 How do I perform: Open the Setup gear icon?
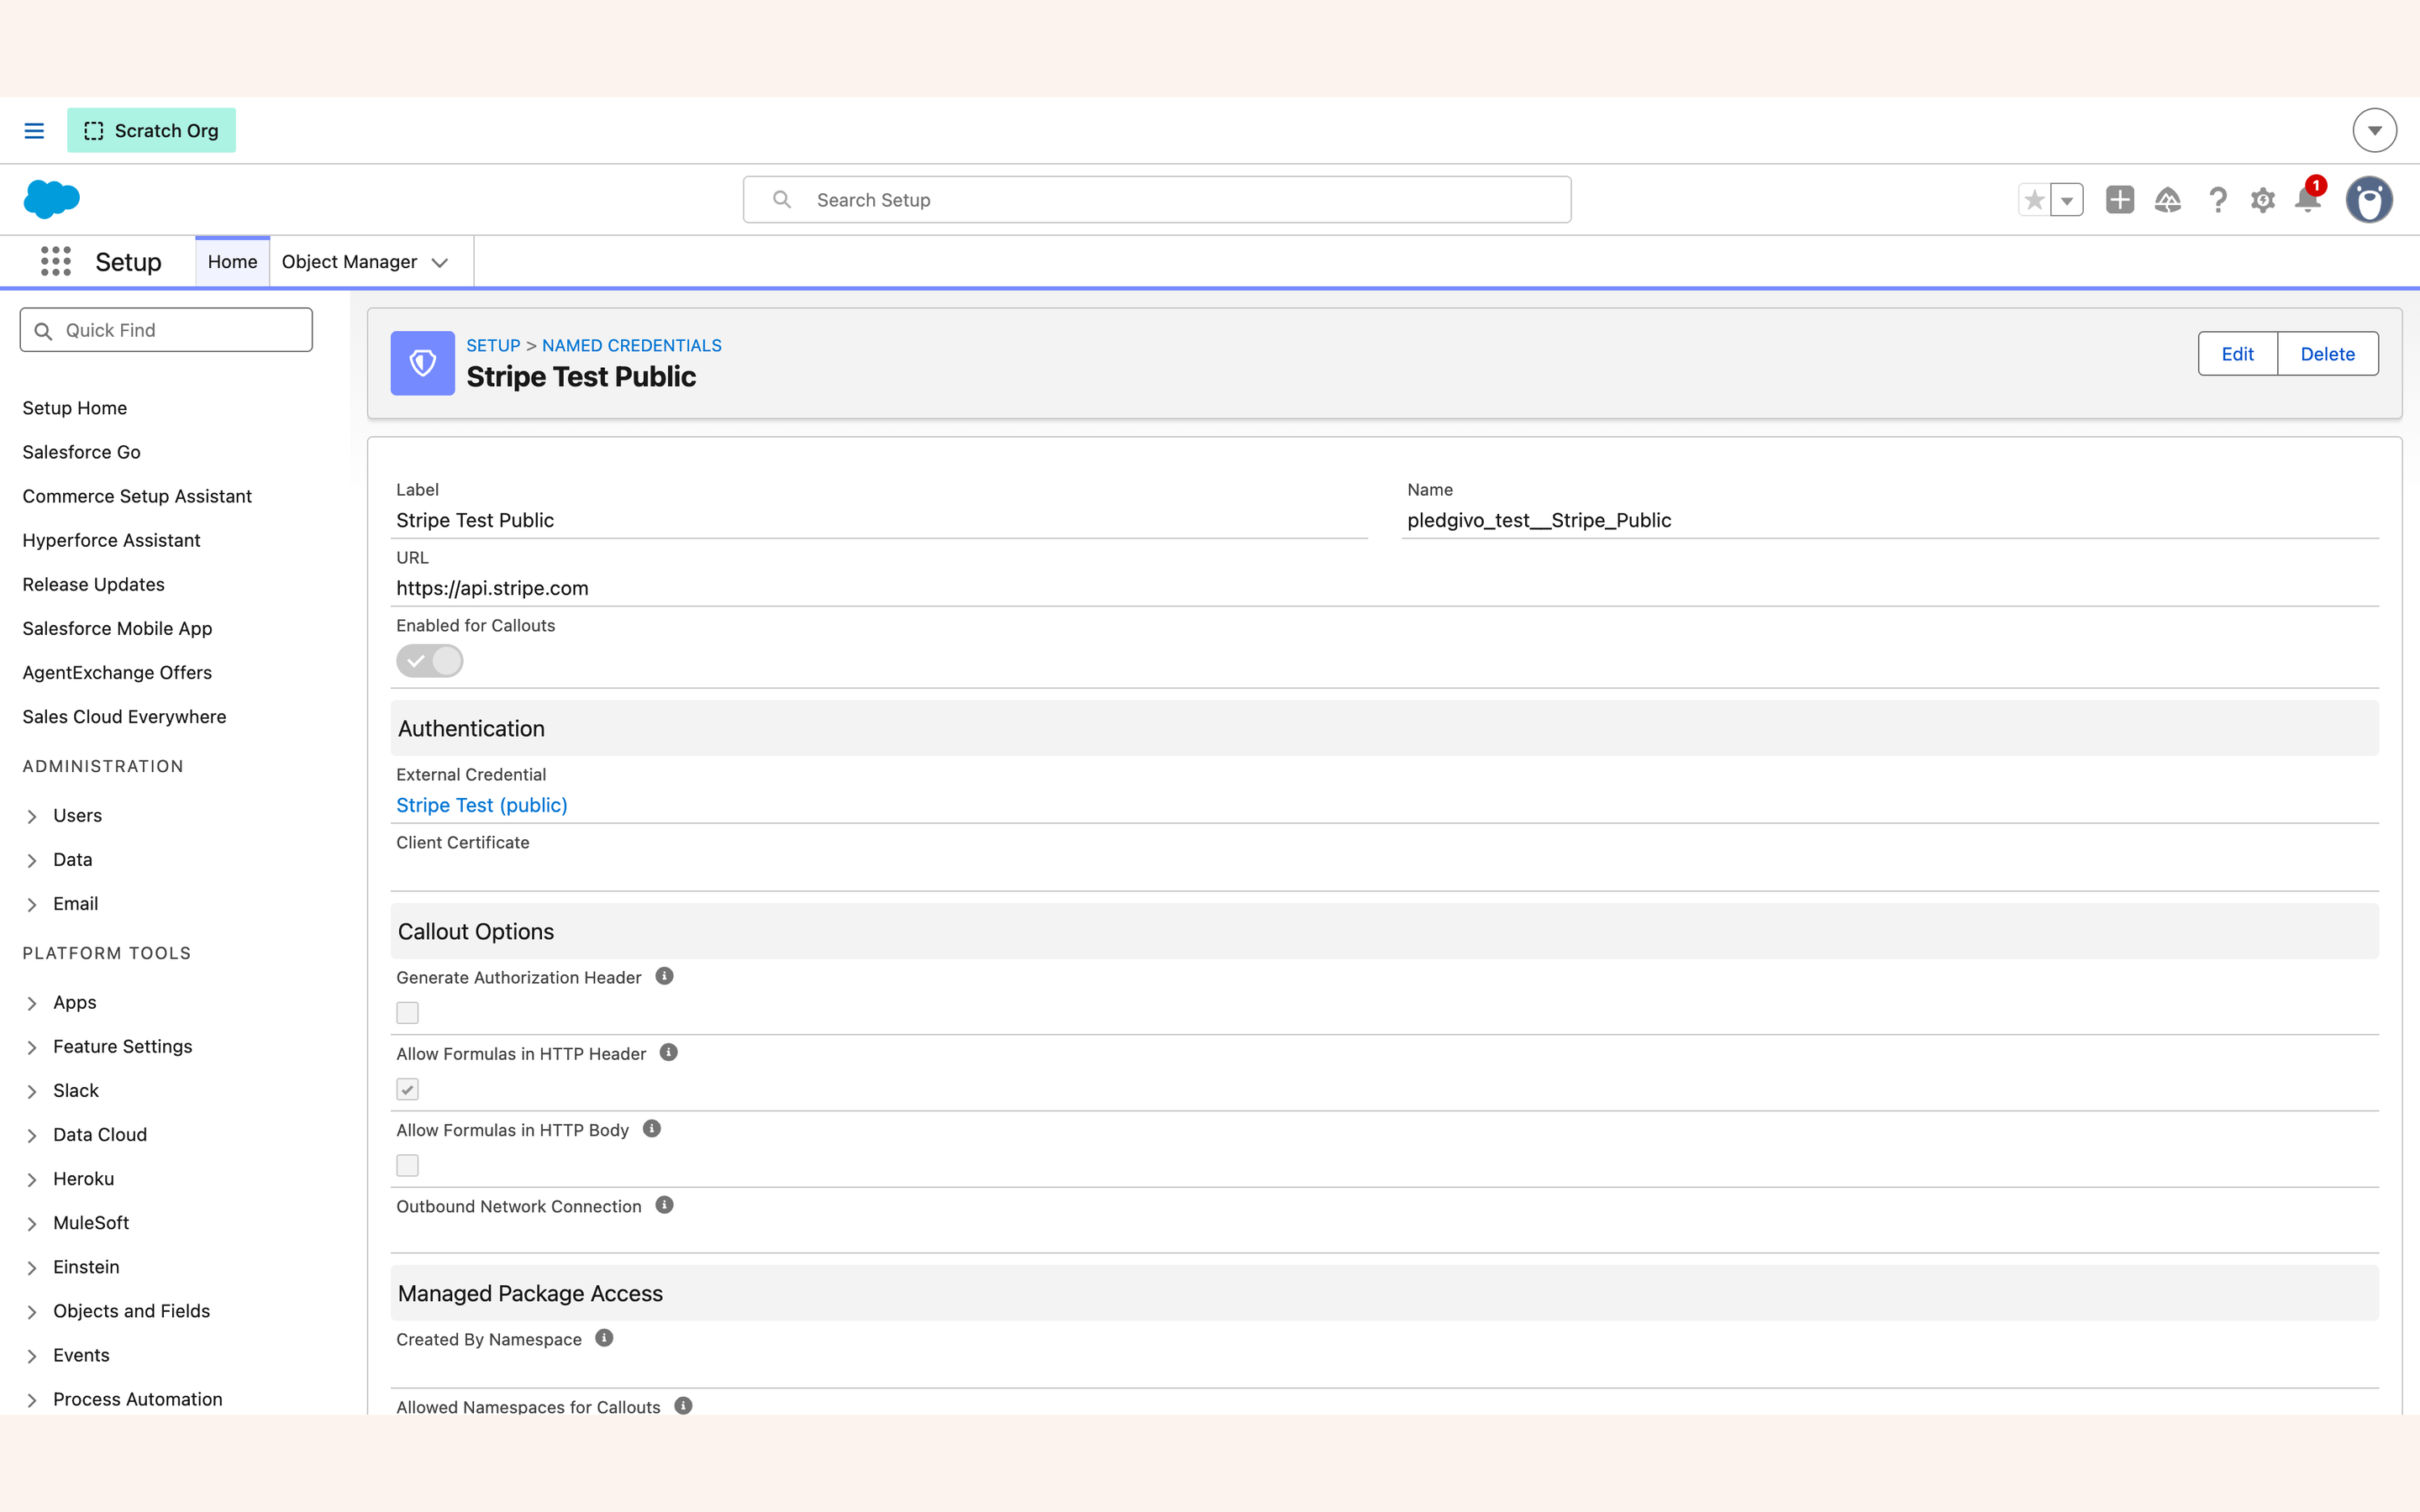click(2263, 200)
